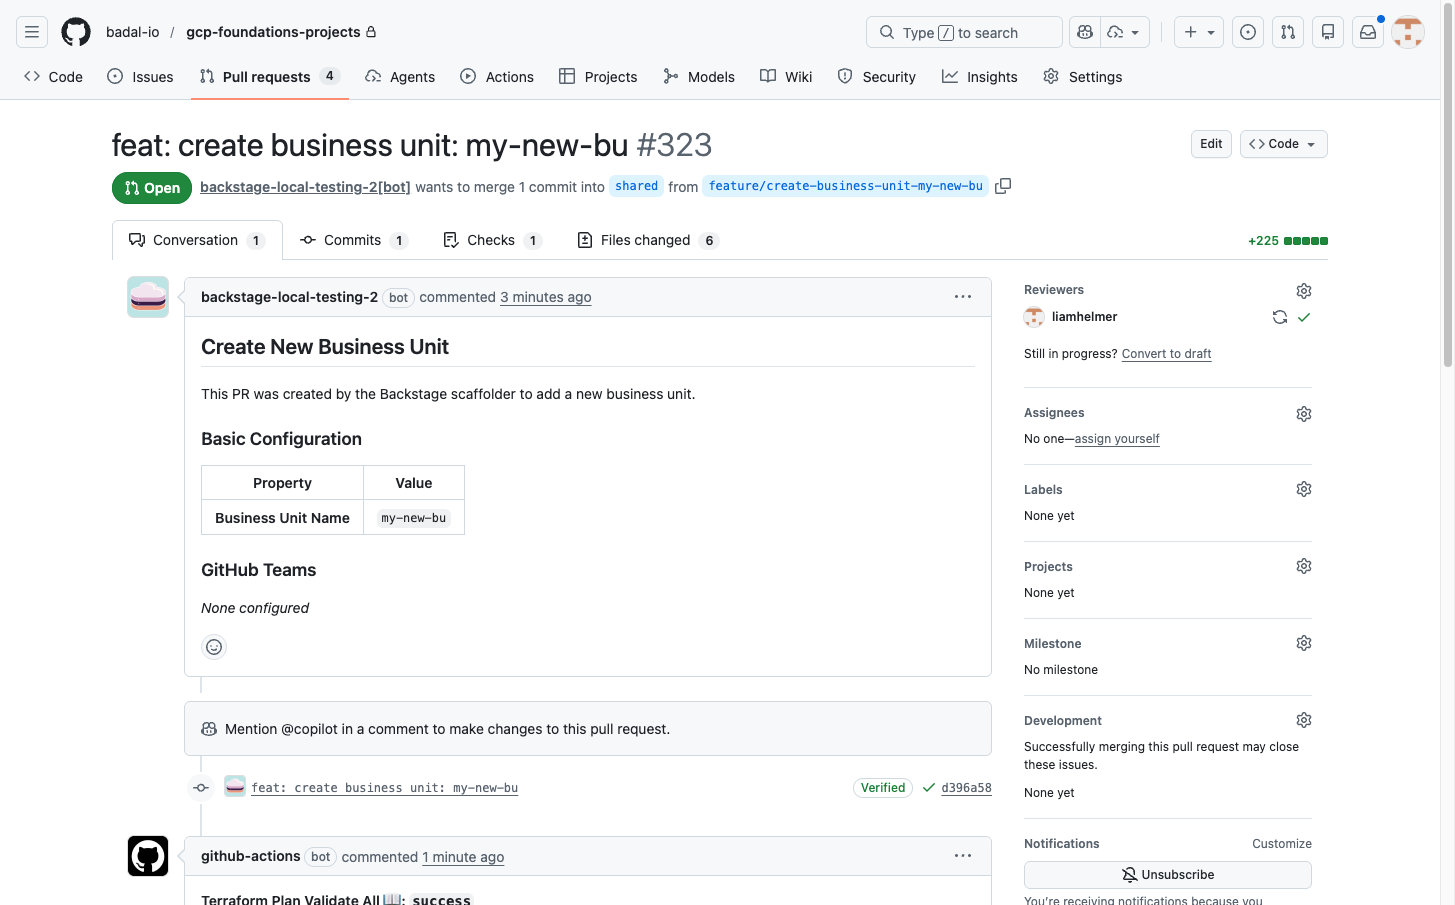
Task: Open the Models repository tab
Action: [699, 77]
